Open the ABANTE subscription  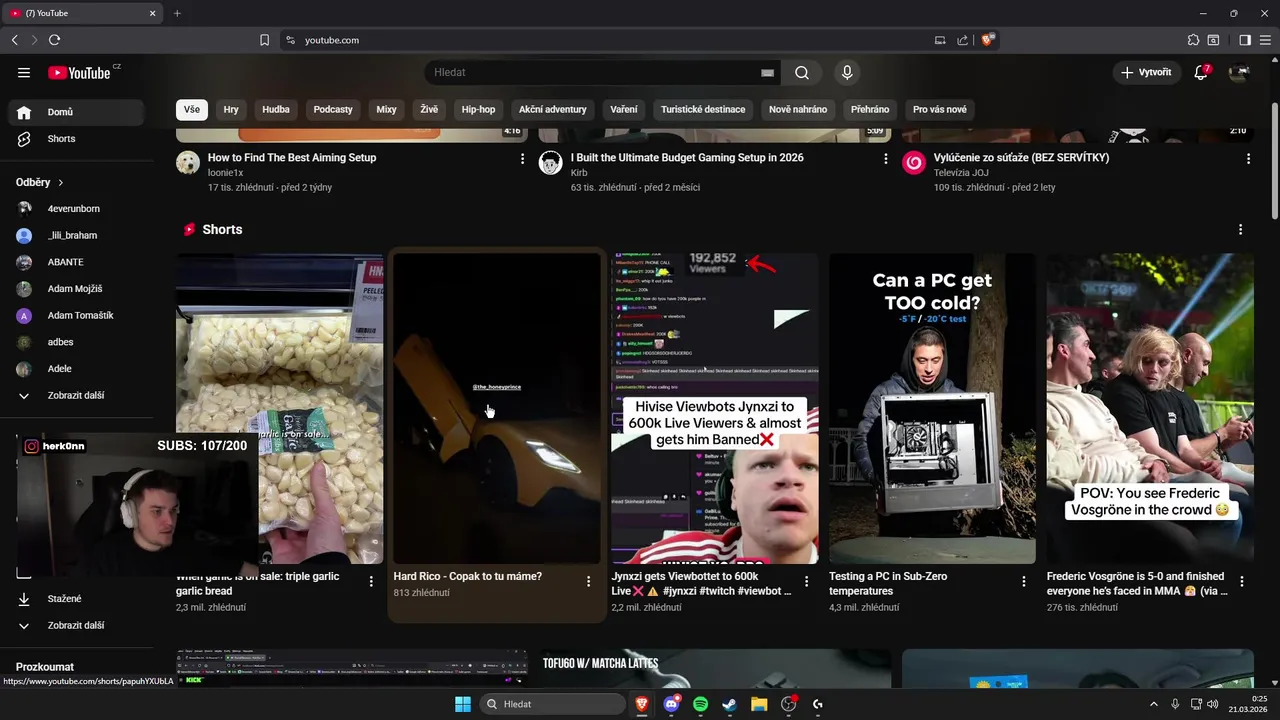click(x=75, y=262)
